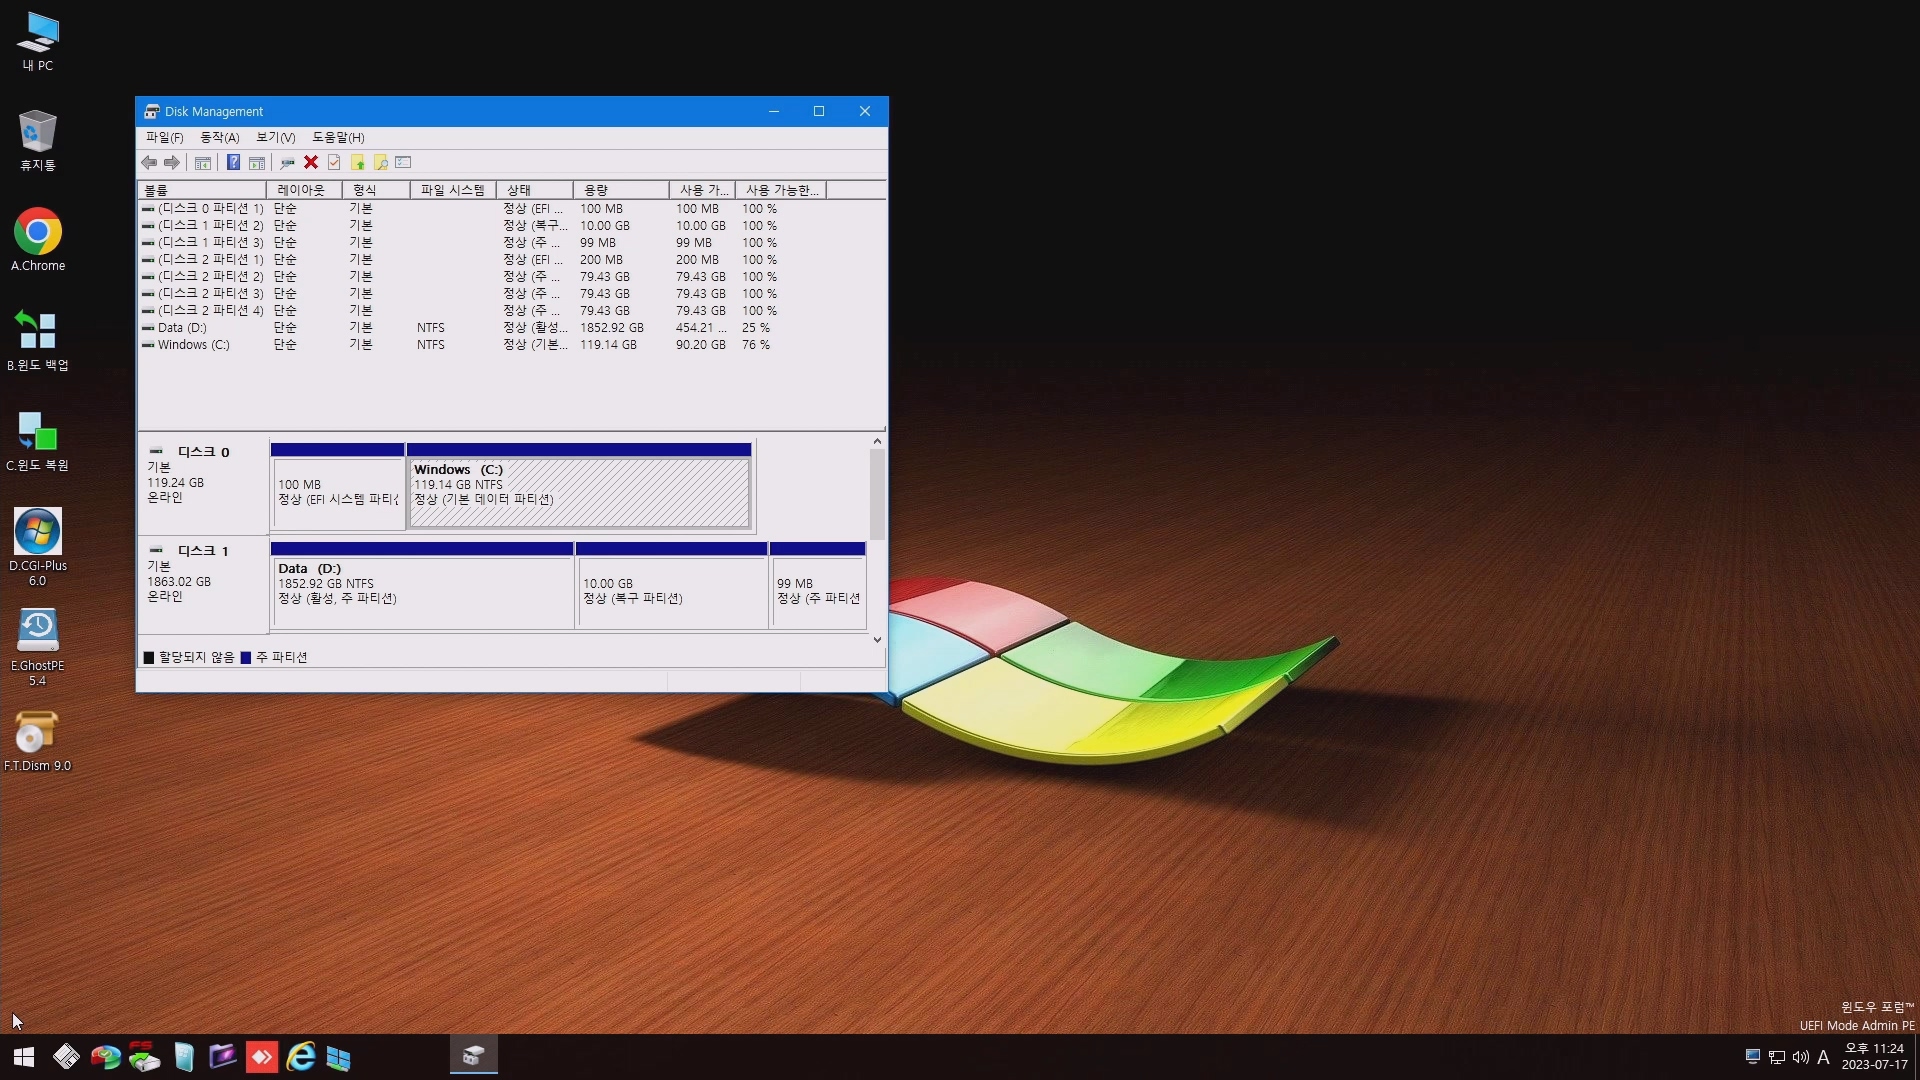
Task: Click the light blue document taskbar icon
Action: pyautogui.click(x=183, y=1057)
